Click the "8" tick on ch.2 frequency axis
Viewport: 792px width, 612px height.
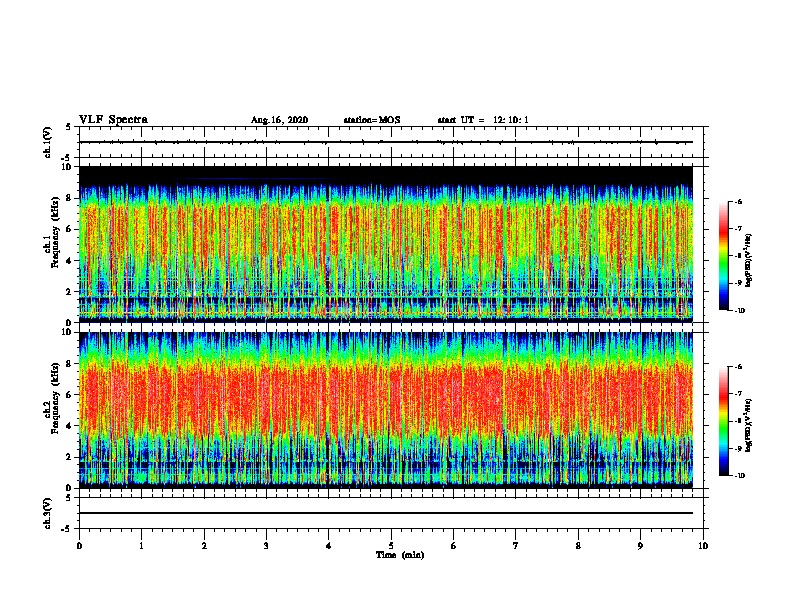69,364
